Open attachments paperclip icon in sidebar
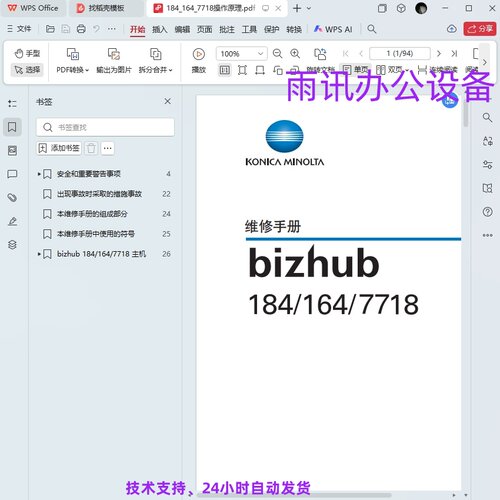The height and width of the screenshot is (500, 500). pyautogui.click(x=12, y=198)
